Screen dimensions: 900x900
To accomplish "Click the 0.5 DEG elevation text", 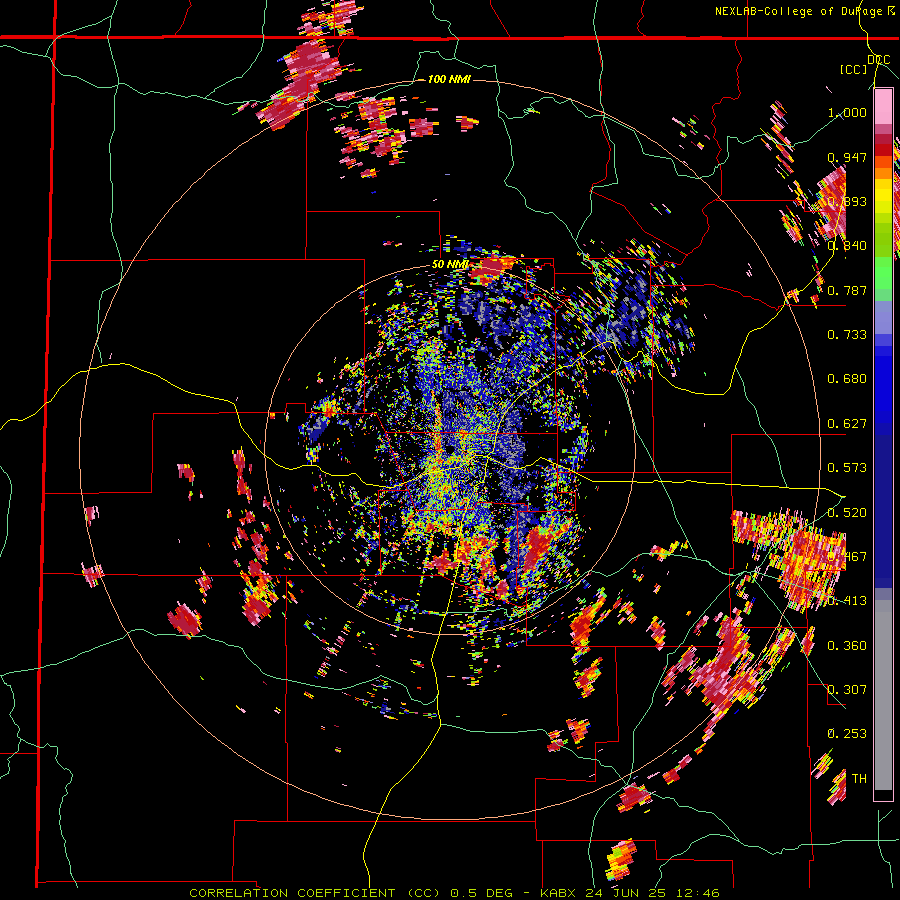I will point(480,893).
